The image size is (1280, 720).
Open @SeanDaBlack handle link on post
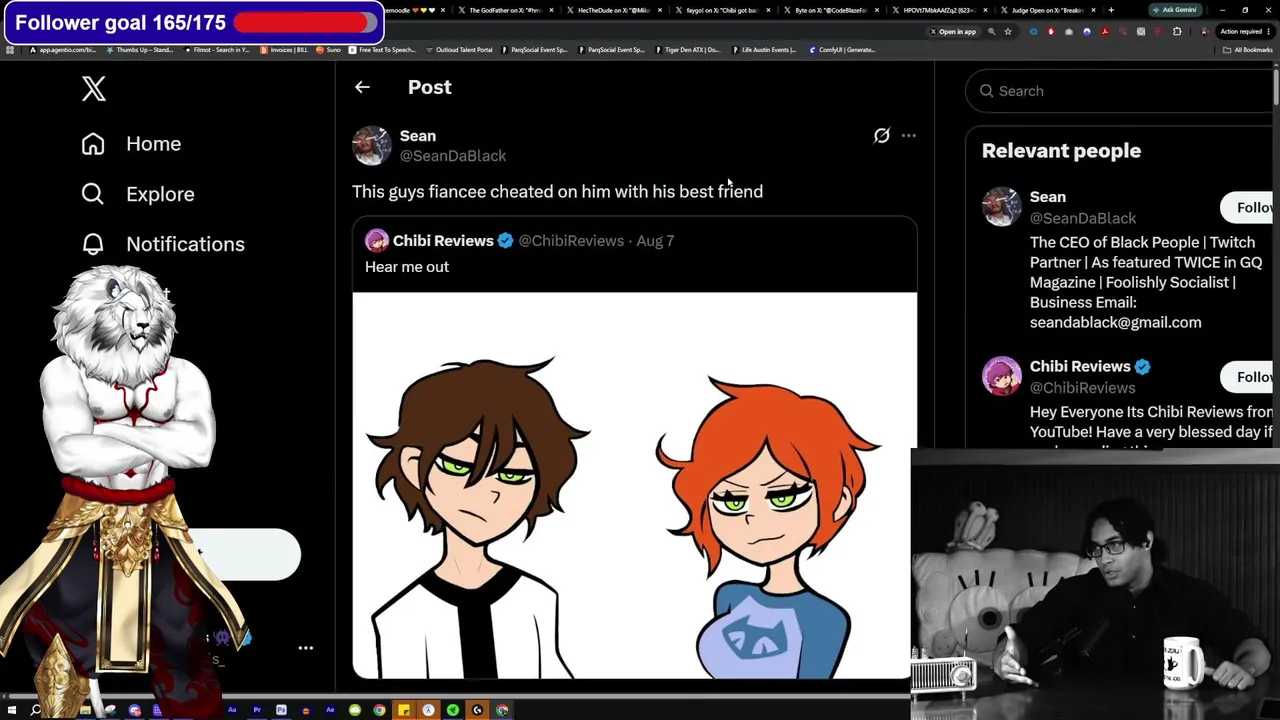click(x=453, y=156)
